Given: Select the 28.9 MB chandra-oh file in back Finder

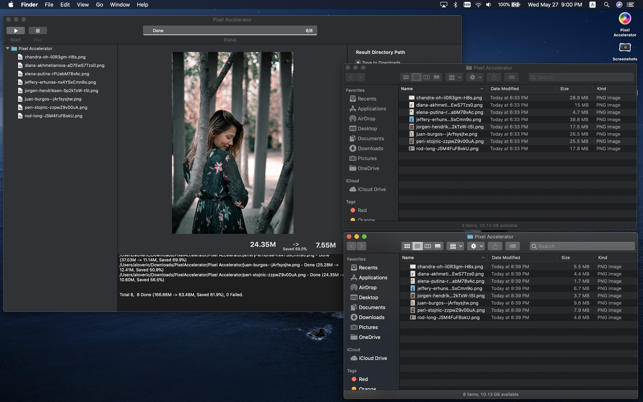Looking at the screenshot, I should pyautogui.click(x=517, y=98).
